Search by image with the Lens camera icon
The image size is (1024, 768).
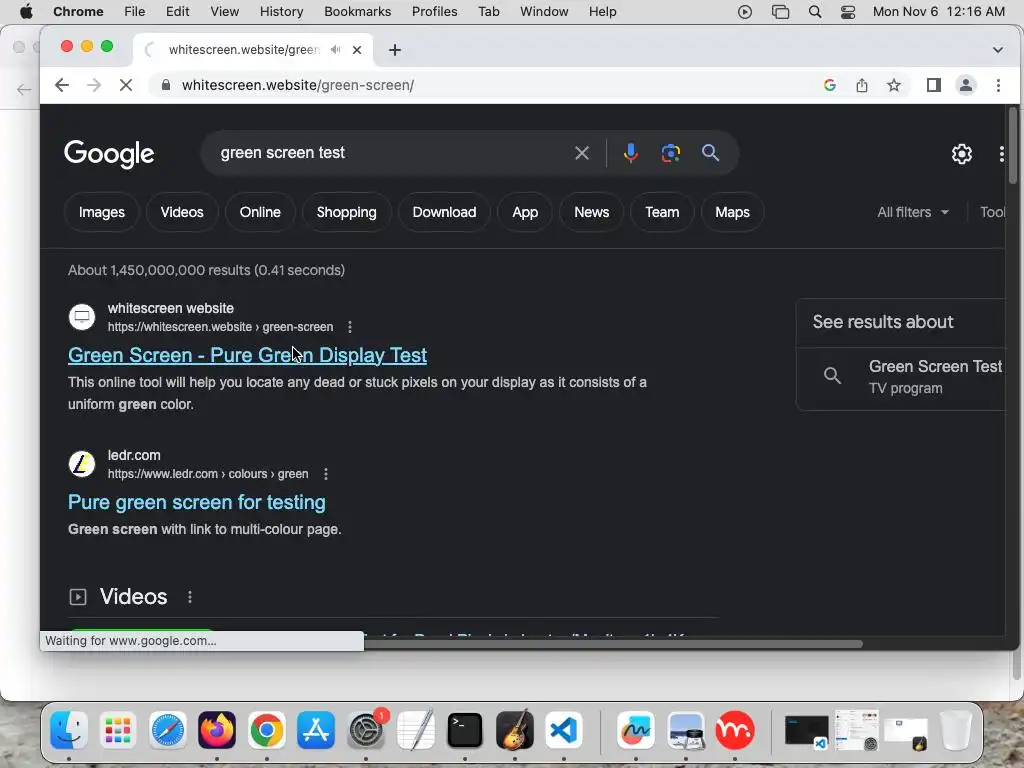pos(671,153)
